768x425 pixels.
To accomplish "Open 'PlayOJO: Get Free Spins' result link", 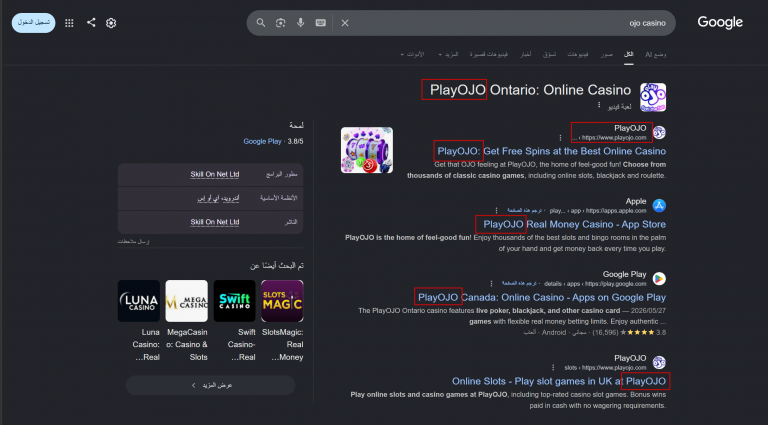I will coord(552,151).
